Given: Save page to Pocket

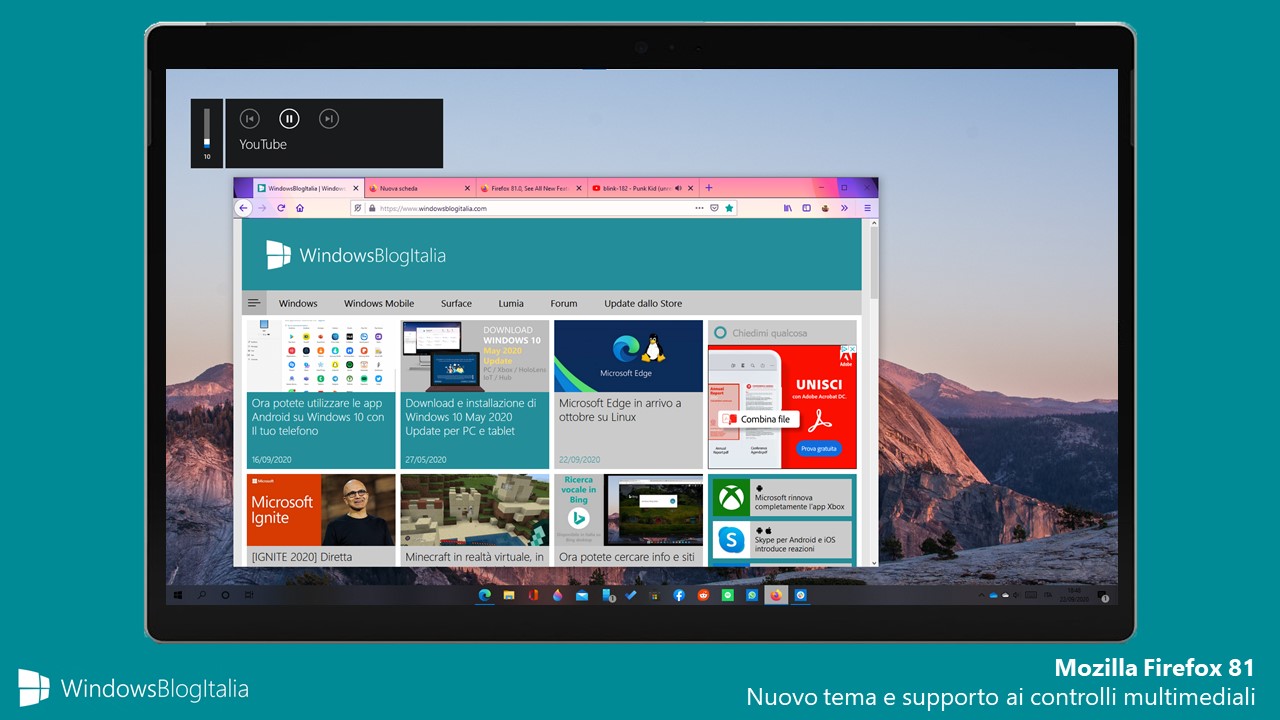Looking at the screenshot, I should pos(714,208).
